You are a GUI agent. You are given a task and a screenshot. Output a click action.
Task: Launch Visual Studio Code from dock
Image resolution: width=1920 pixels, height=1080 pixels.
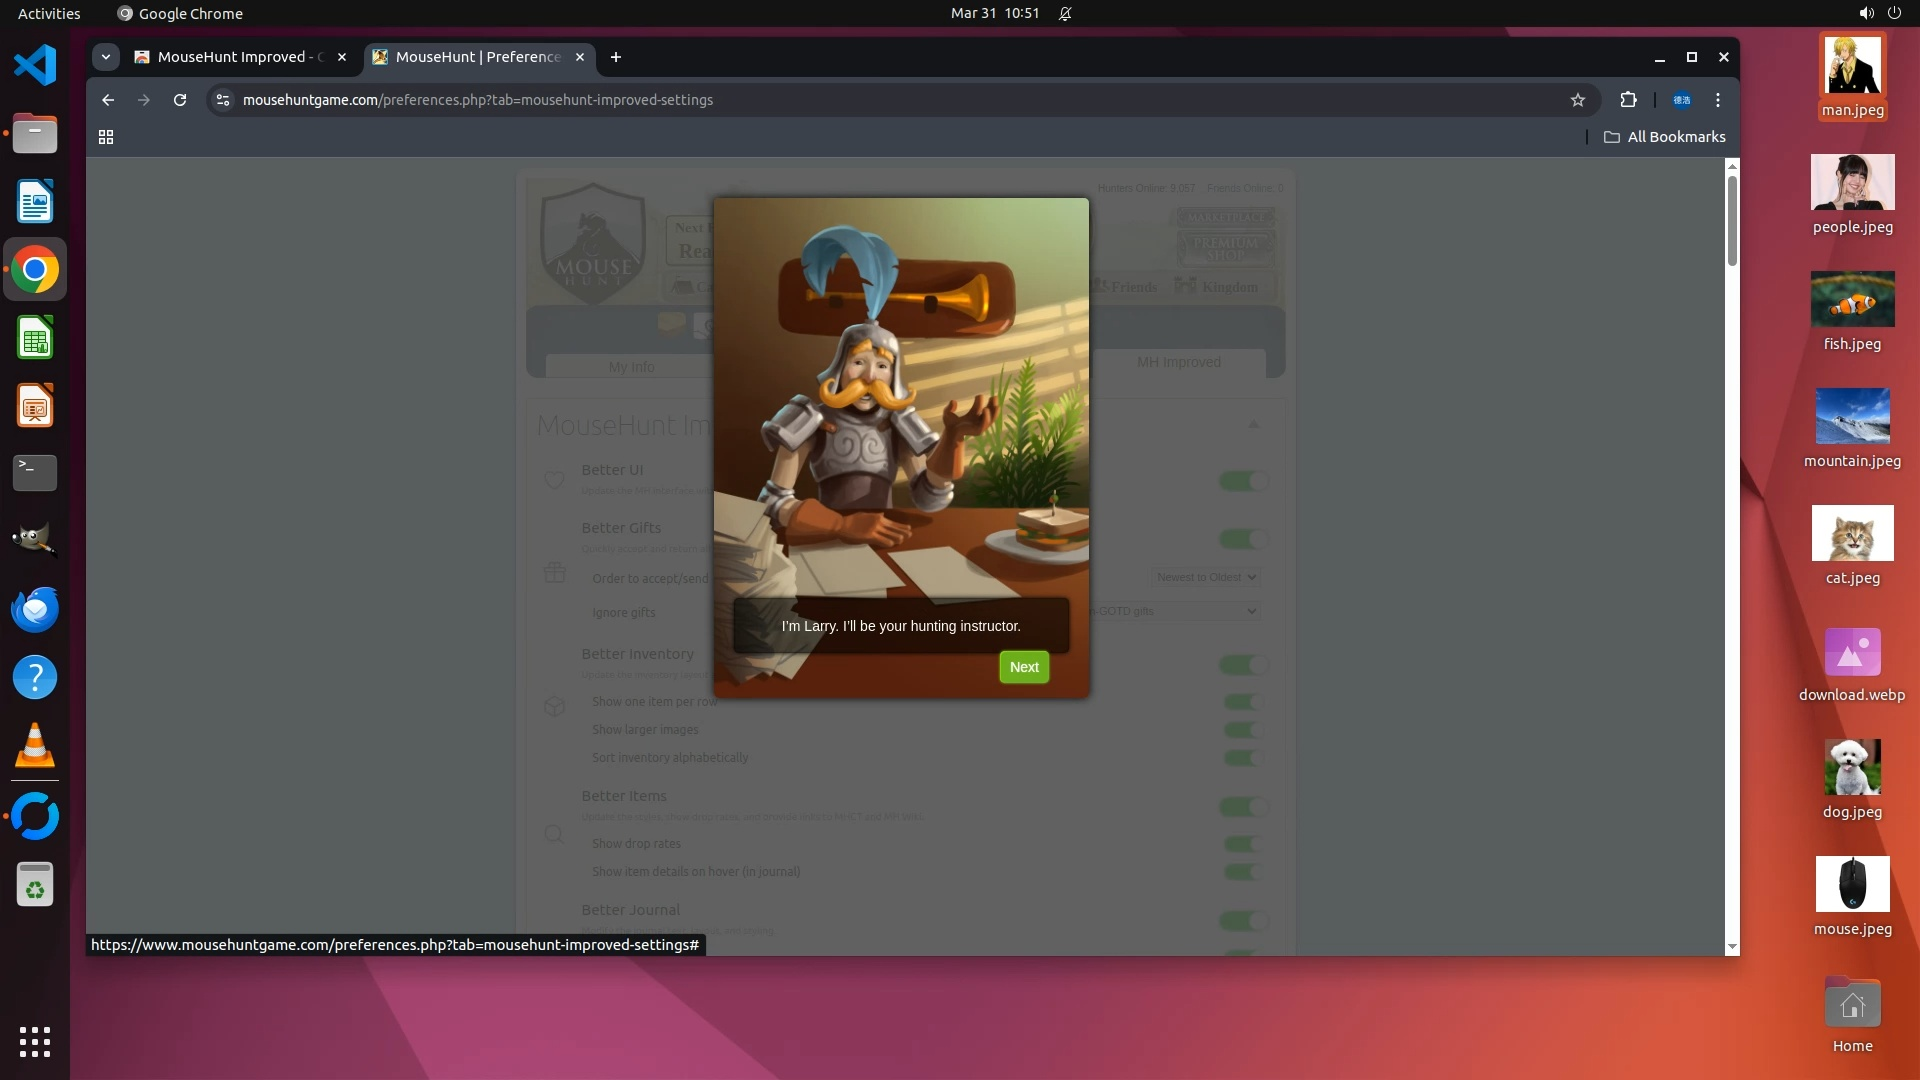point(35,66)
